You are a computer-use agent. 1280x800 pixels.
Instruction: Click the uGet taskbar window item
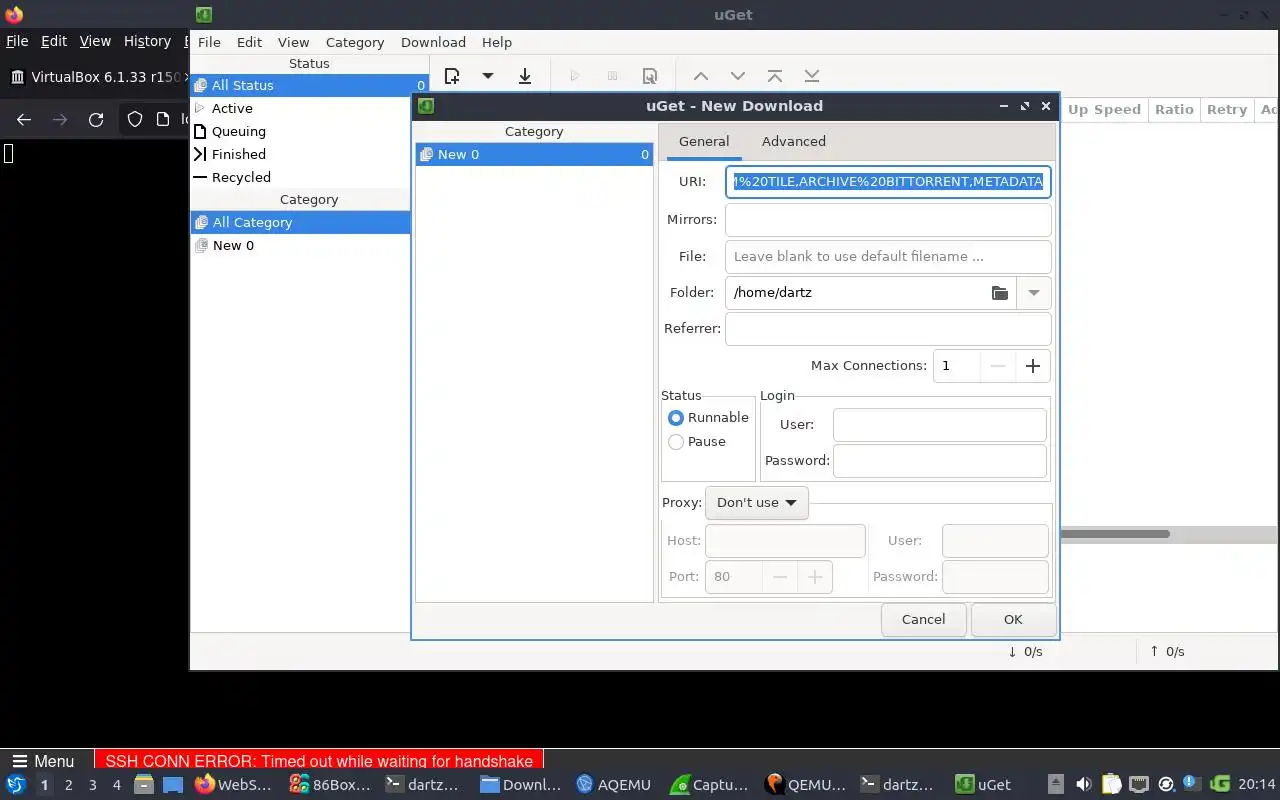(983, 785)
